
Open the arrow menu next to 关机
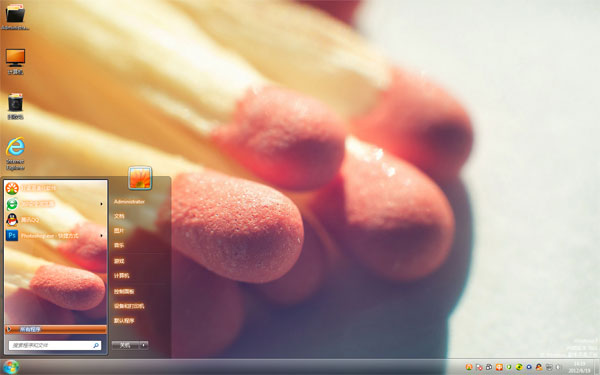click(x=144, y=345)
